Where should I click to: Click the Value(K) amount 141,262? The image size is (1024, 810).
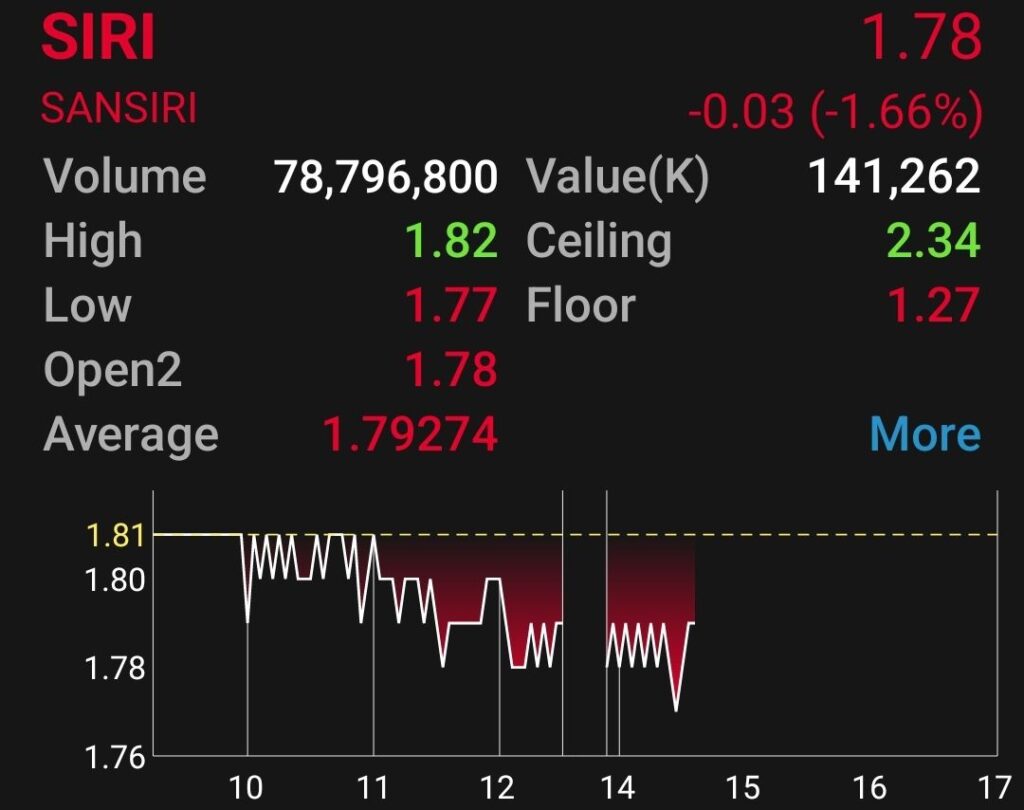tap(894, 177)
